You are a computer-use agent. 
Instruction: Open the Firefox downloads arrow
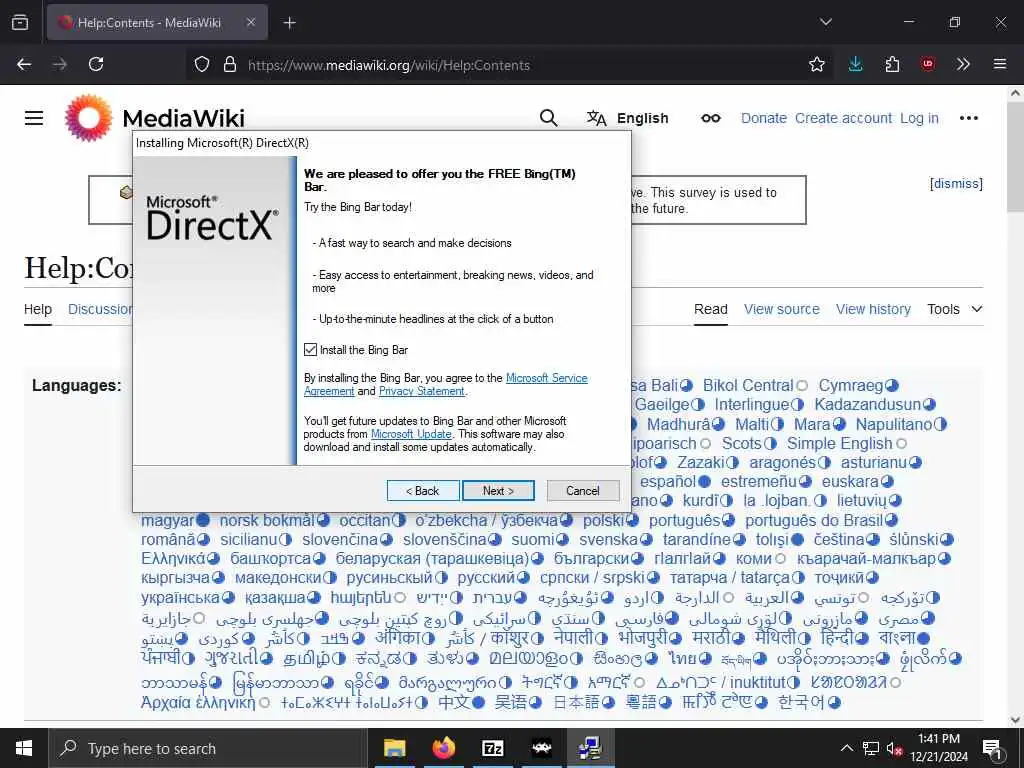point(856,64)
